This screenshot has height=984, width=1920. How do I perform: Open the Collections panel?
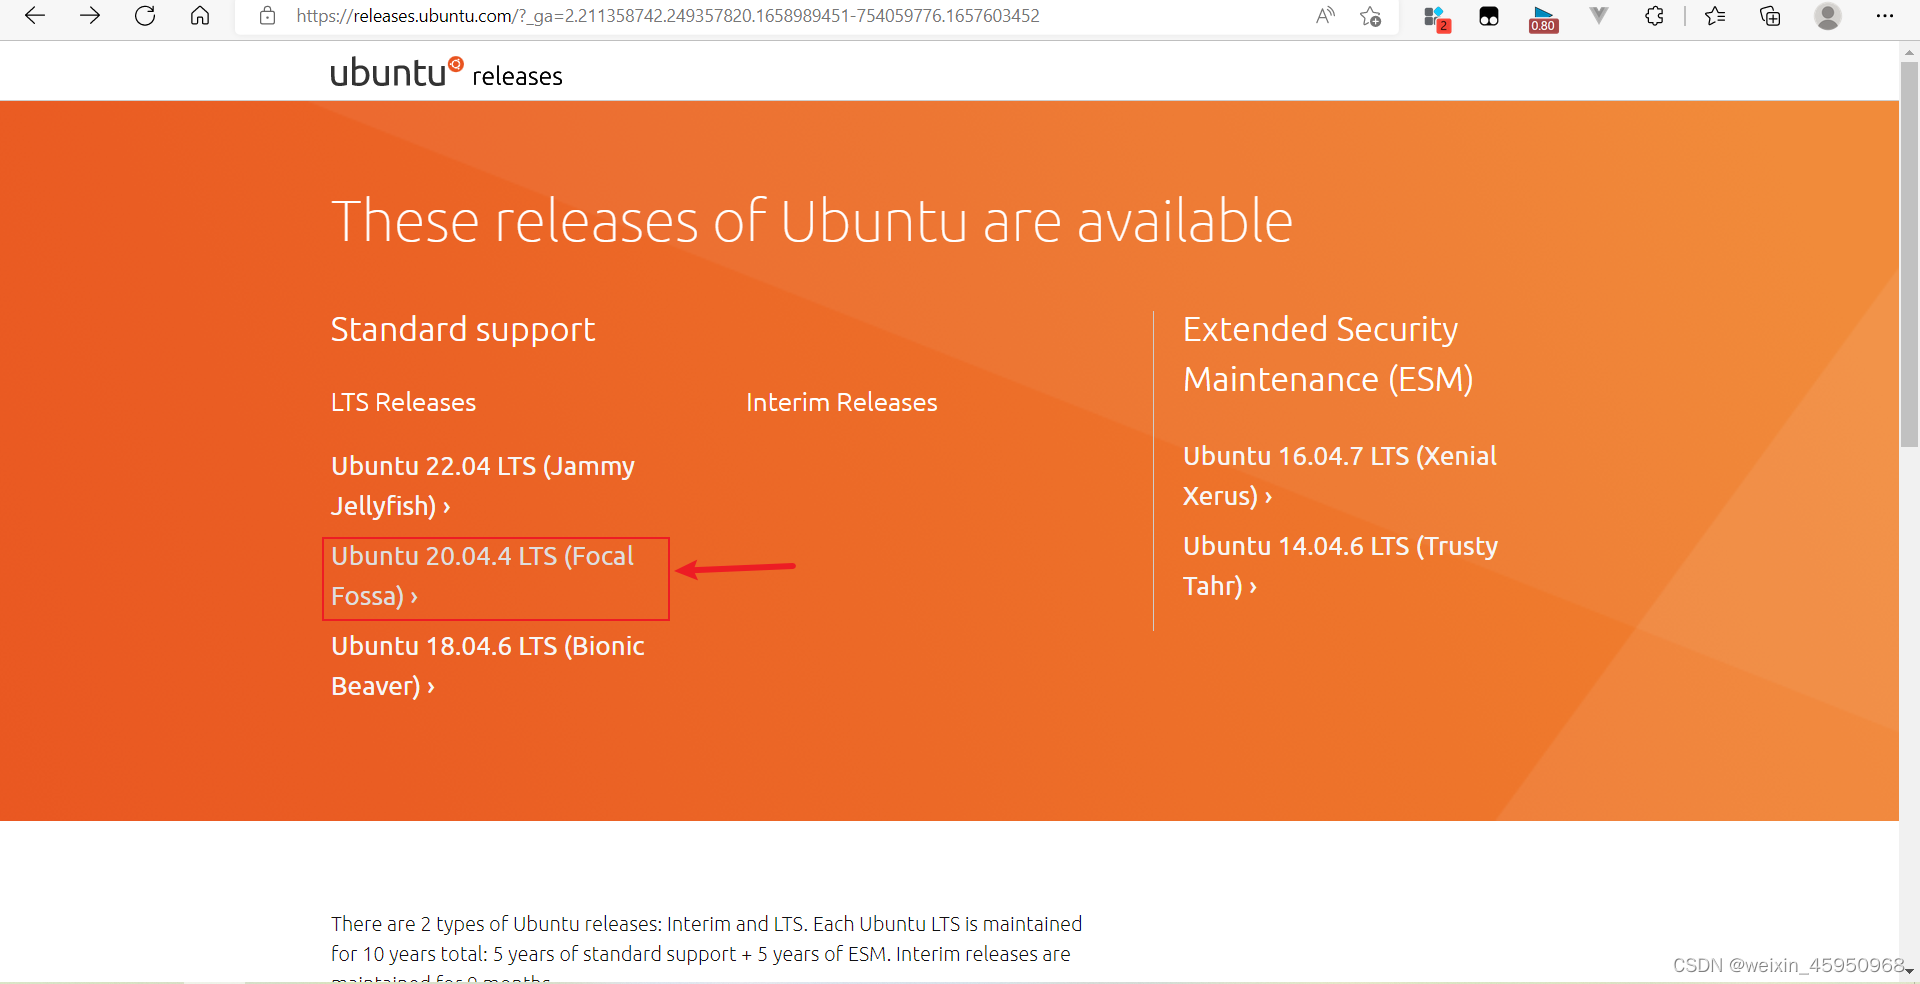tap(1770, 16)
